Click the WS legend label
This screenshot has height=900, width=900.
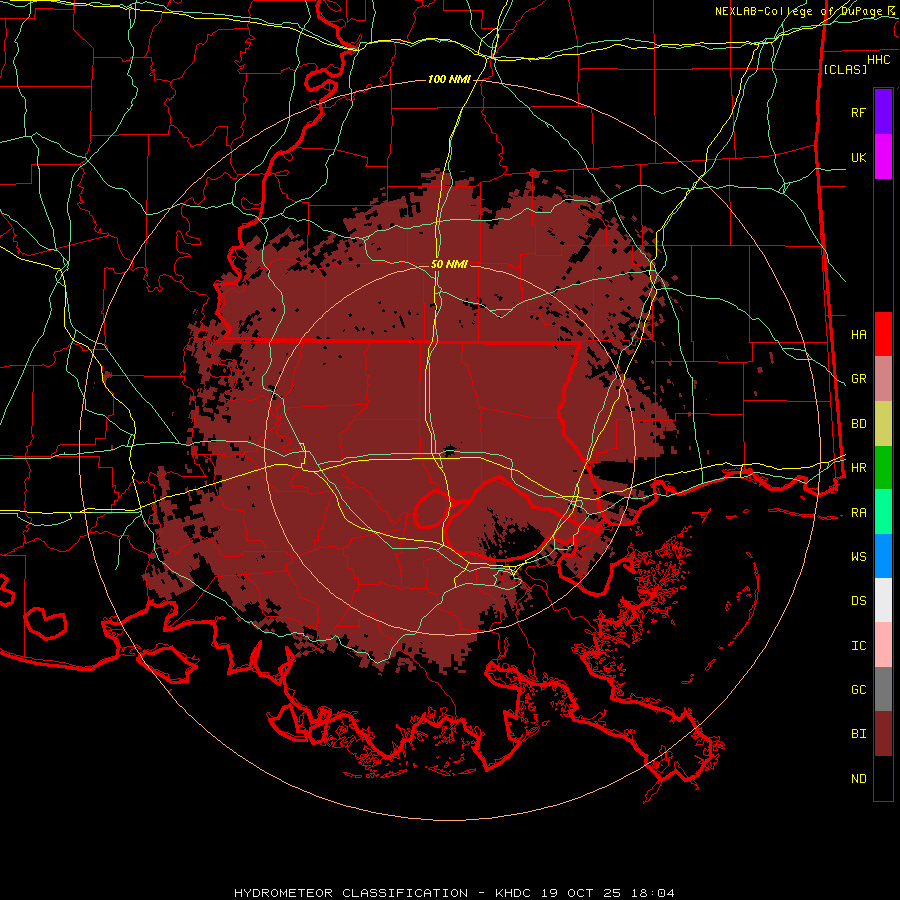point(858,557)
